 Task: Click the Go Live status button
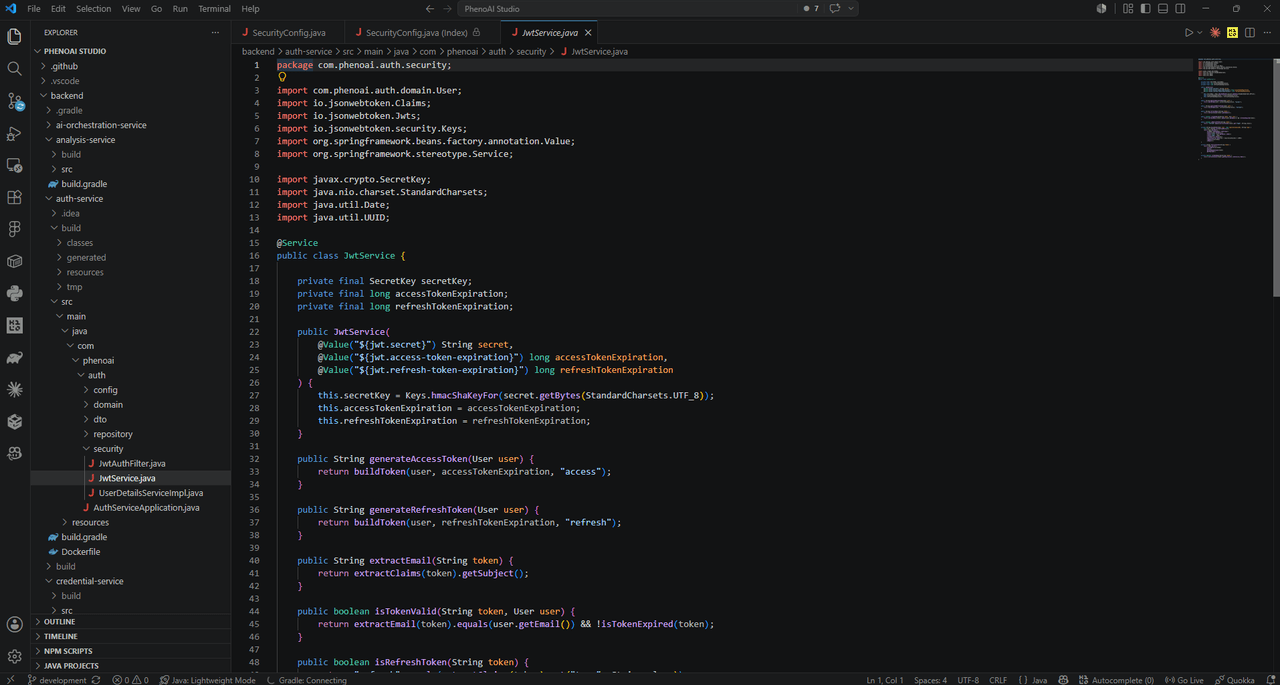[x=1183, y=680]
